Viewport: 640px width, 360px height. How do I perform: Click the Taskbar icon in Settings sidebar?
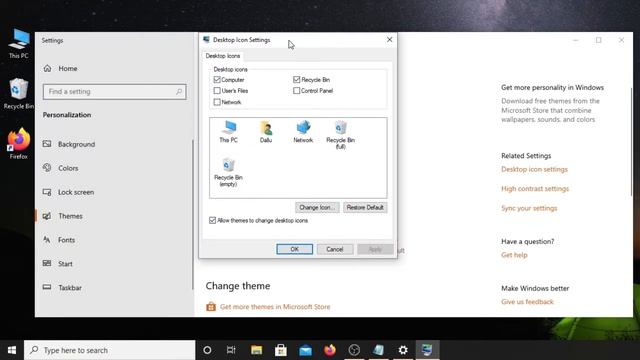[x=47, y=287]
